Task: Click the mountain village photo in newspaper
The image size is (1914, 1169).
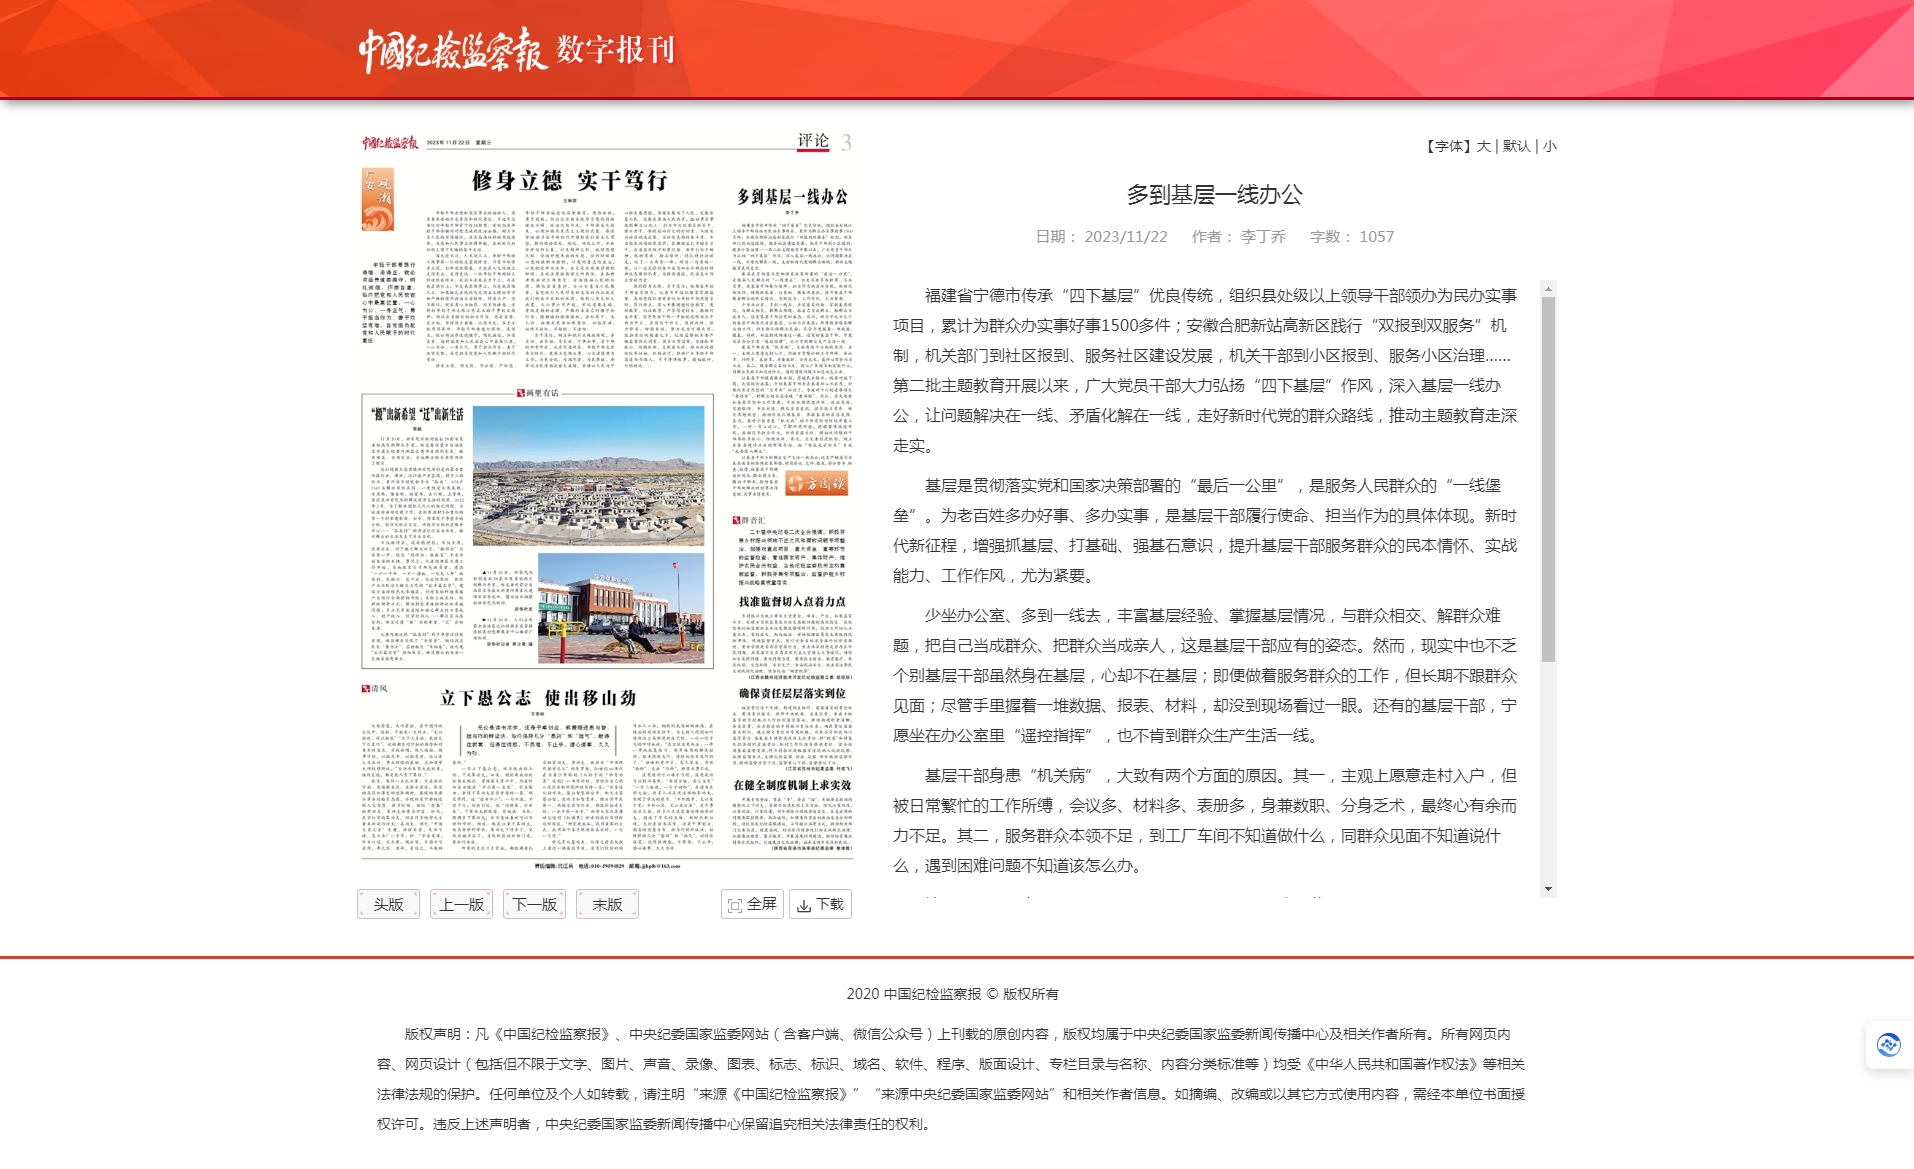Action: click(588, 475)
